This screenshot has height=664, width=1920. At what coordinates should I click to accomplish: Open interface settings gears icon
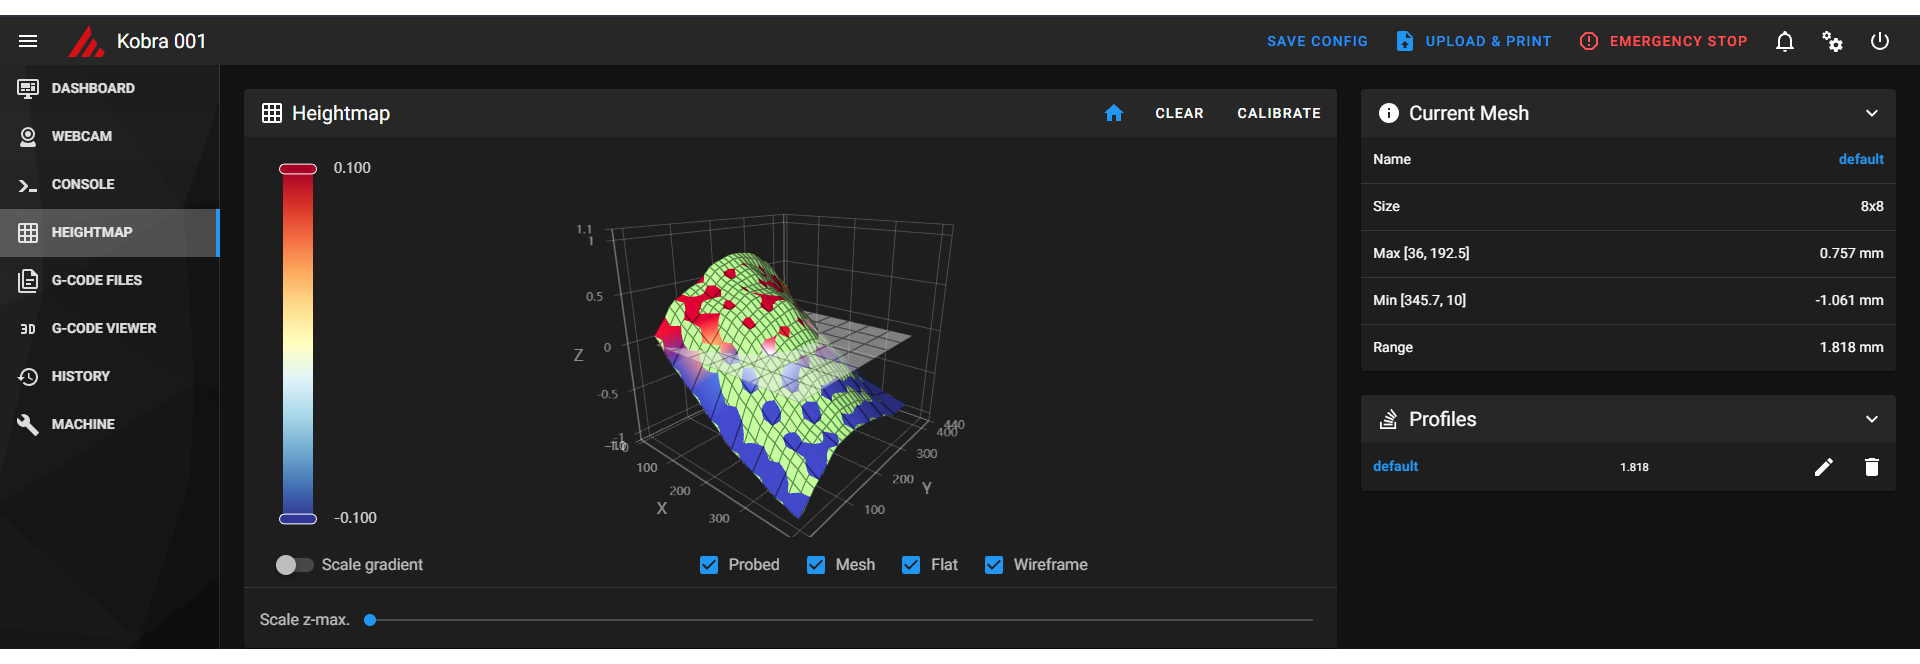pos(1832,41)
